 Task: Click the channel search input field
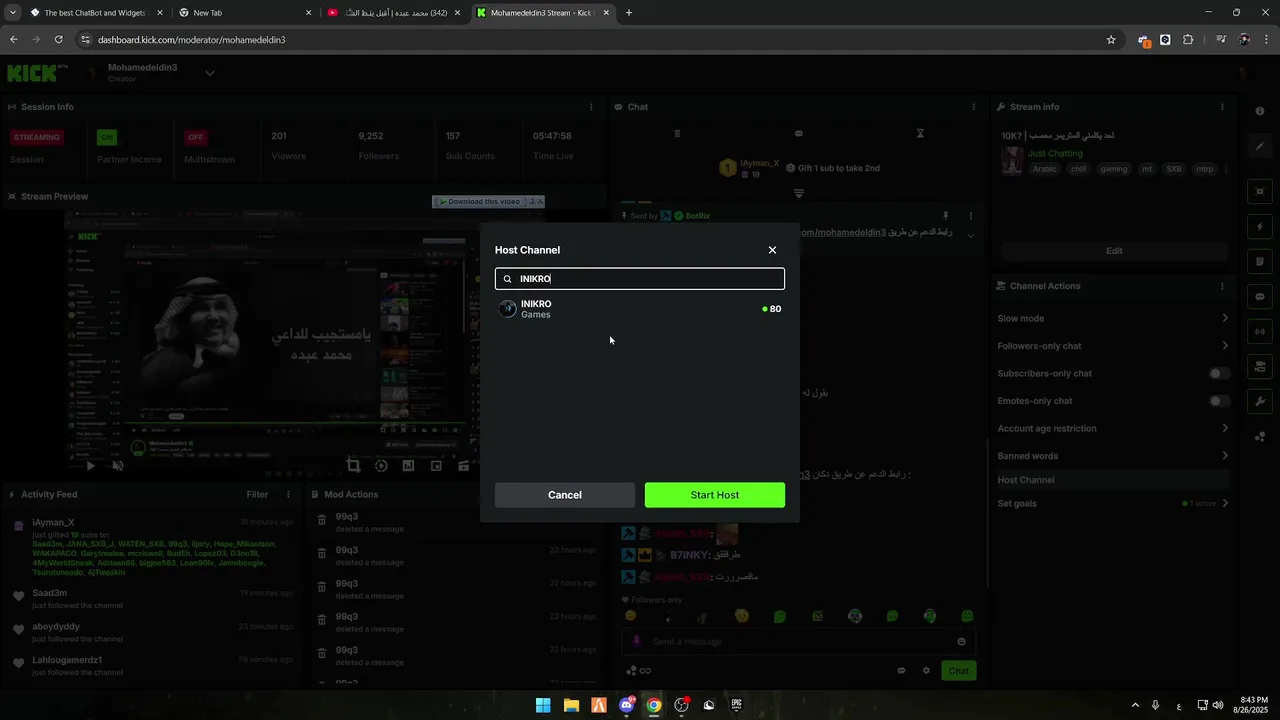tap(640, 279)
